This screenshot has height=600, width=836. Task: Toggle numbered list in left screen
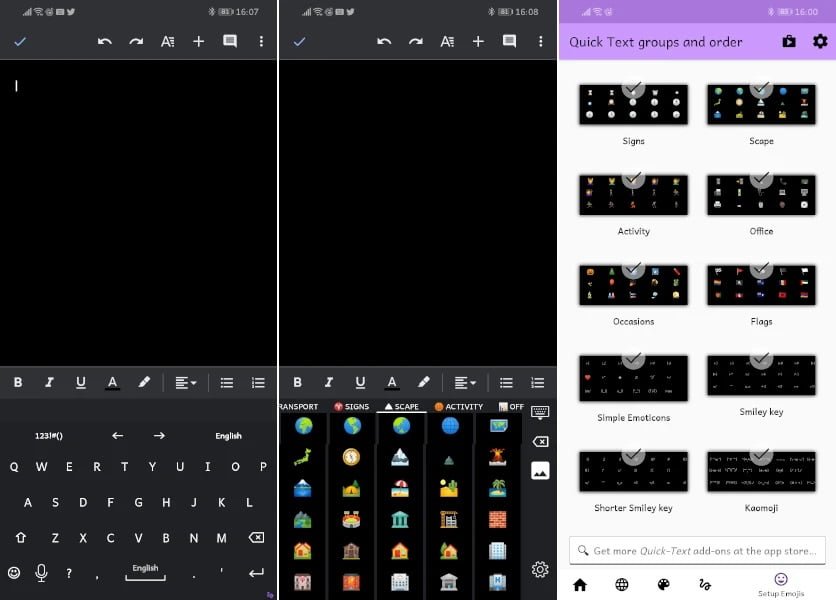pos(259,383)
